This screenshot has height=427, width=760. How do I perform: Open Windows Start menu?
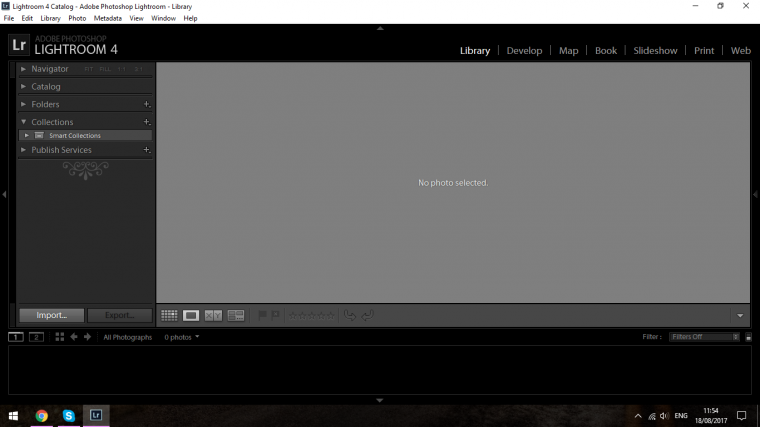coord(14,416)
